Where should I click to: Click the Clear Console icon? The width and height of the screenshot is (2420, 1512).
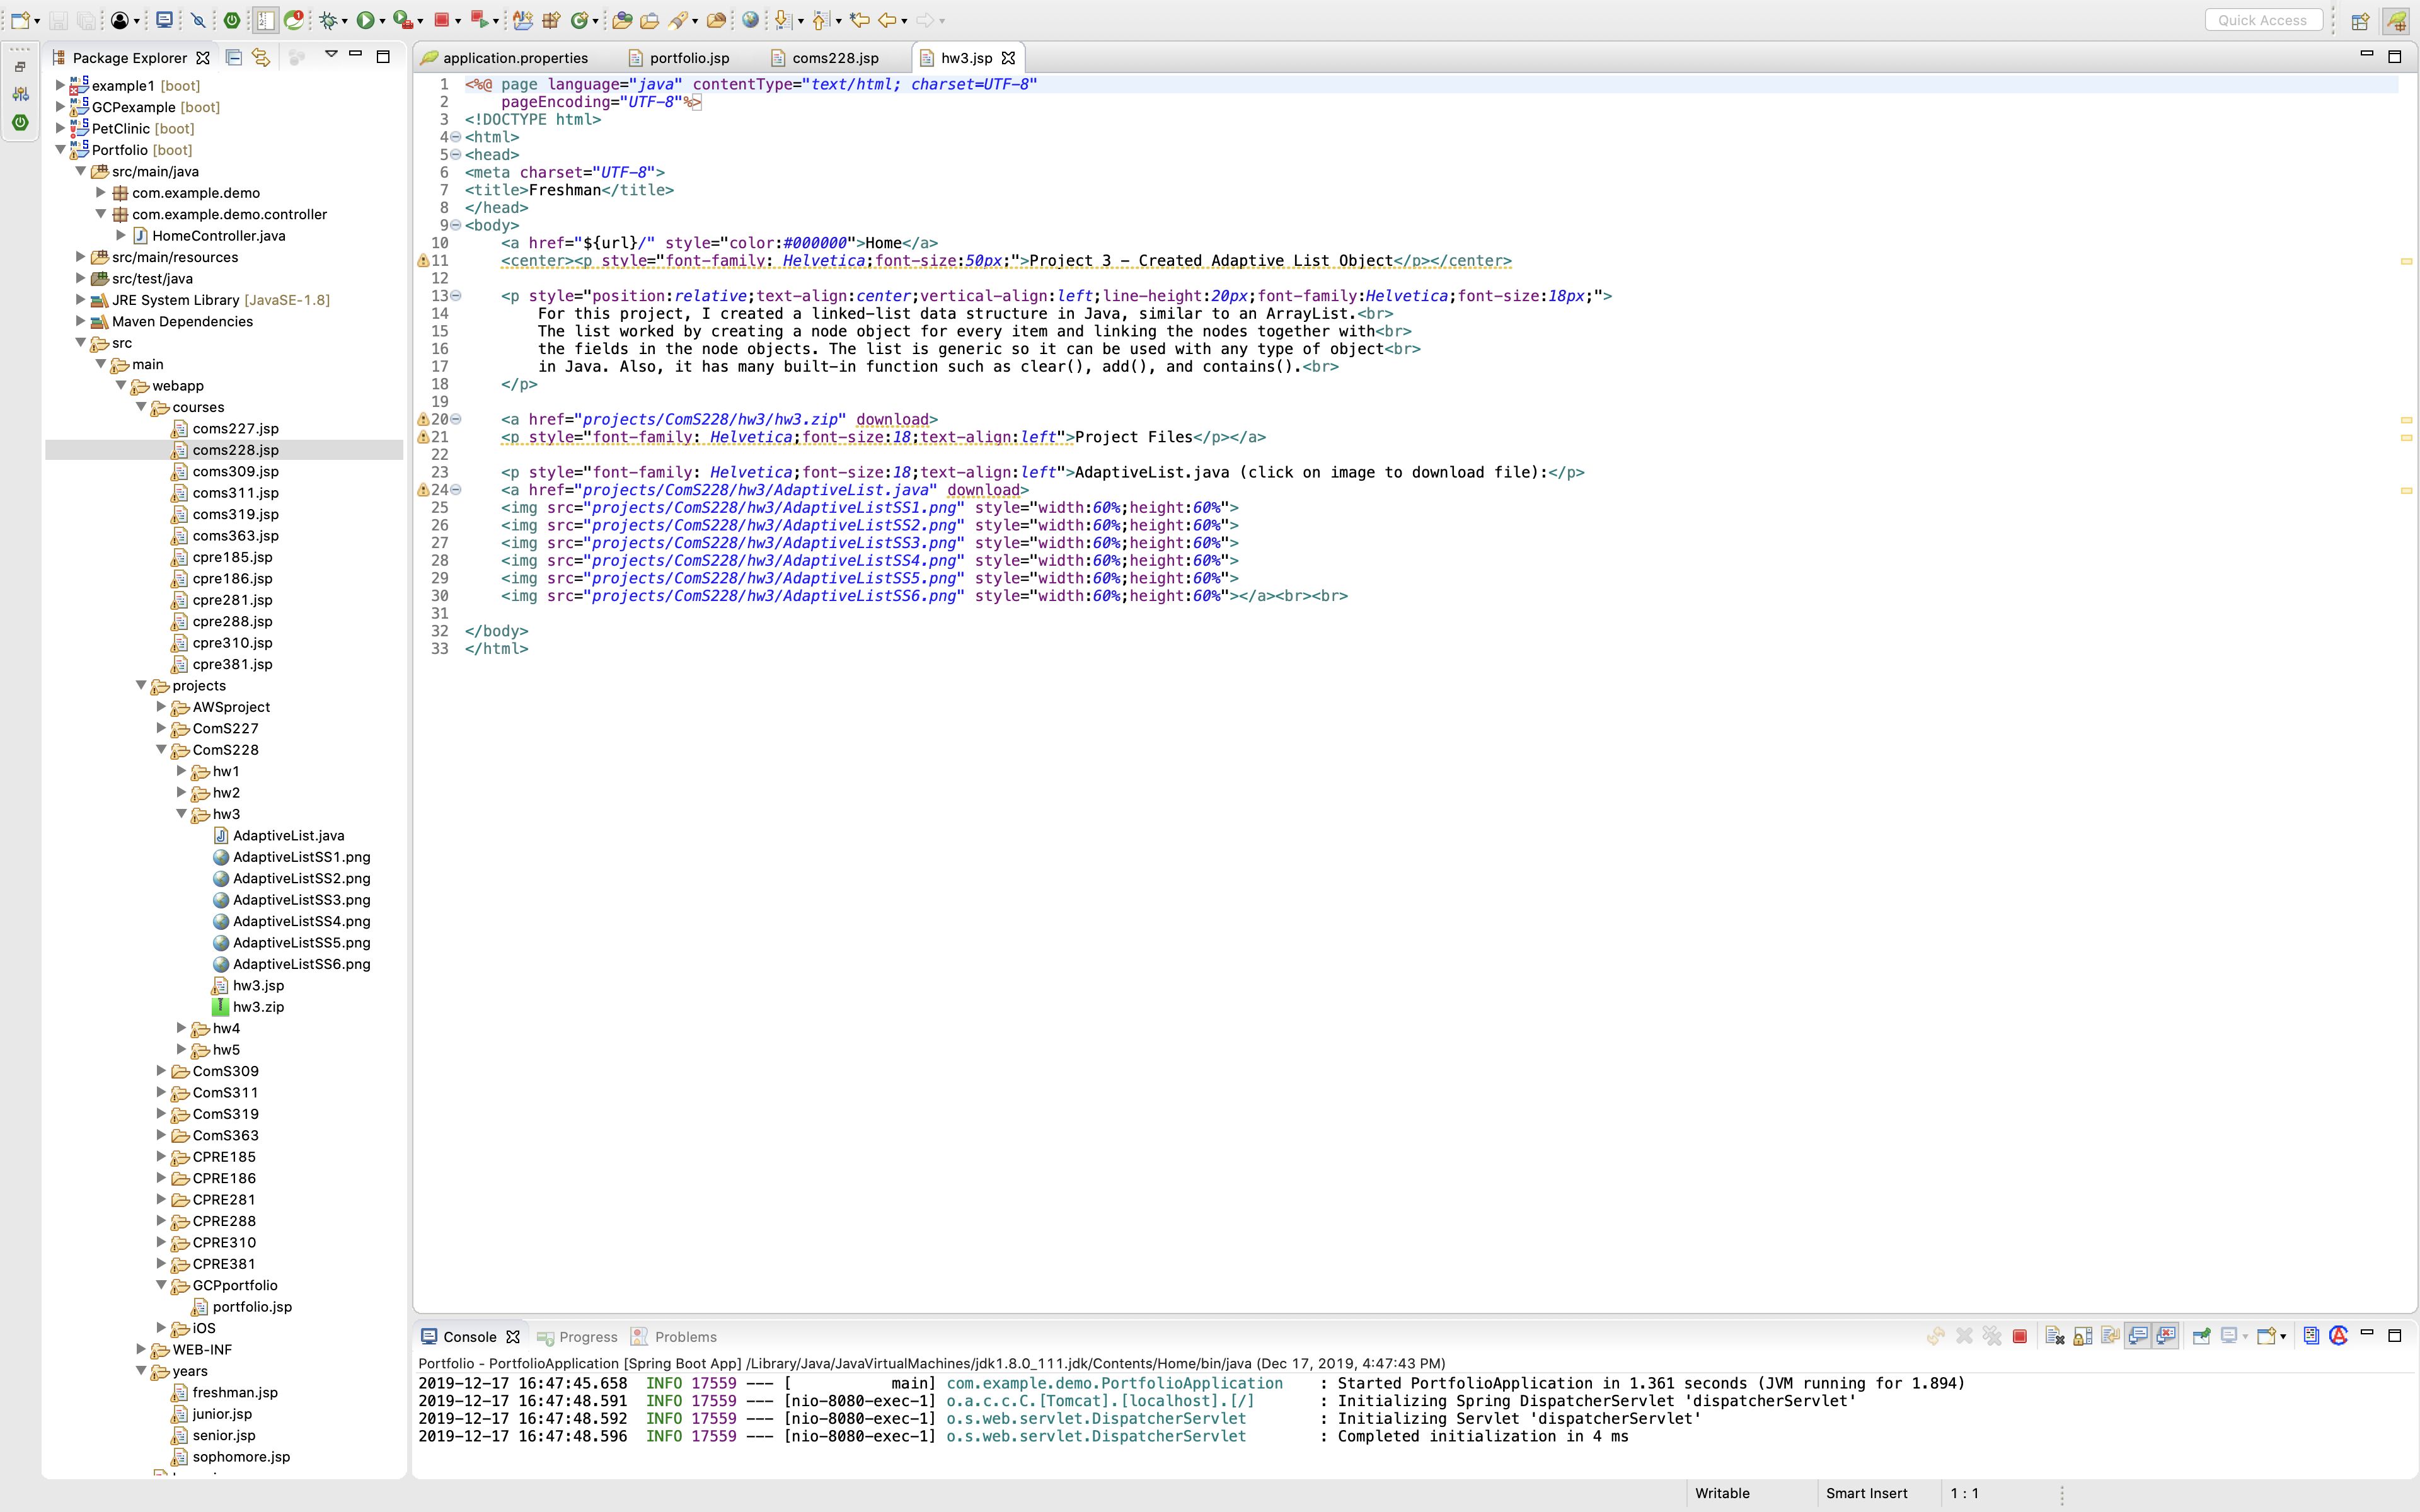click(2054, 1336)
